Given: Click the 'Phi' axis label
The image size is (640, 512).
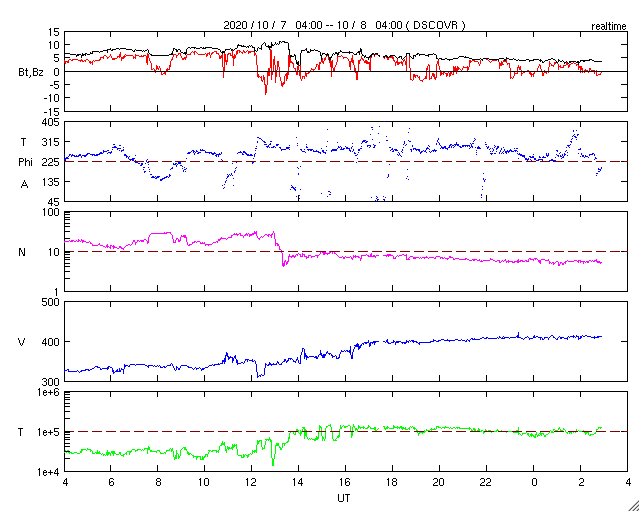Looking at the screenshot, I should click(x=25, y=162).
